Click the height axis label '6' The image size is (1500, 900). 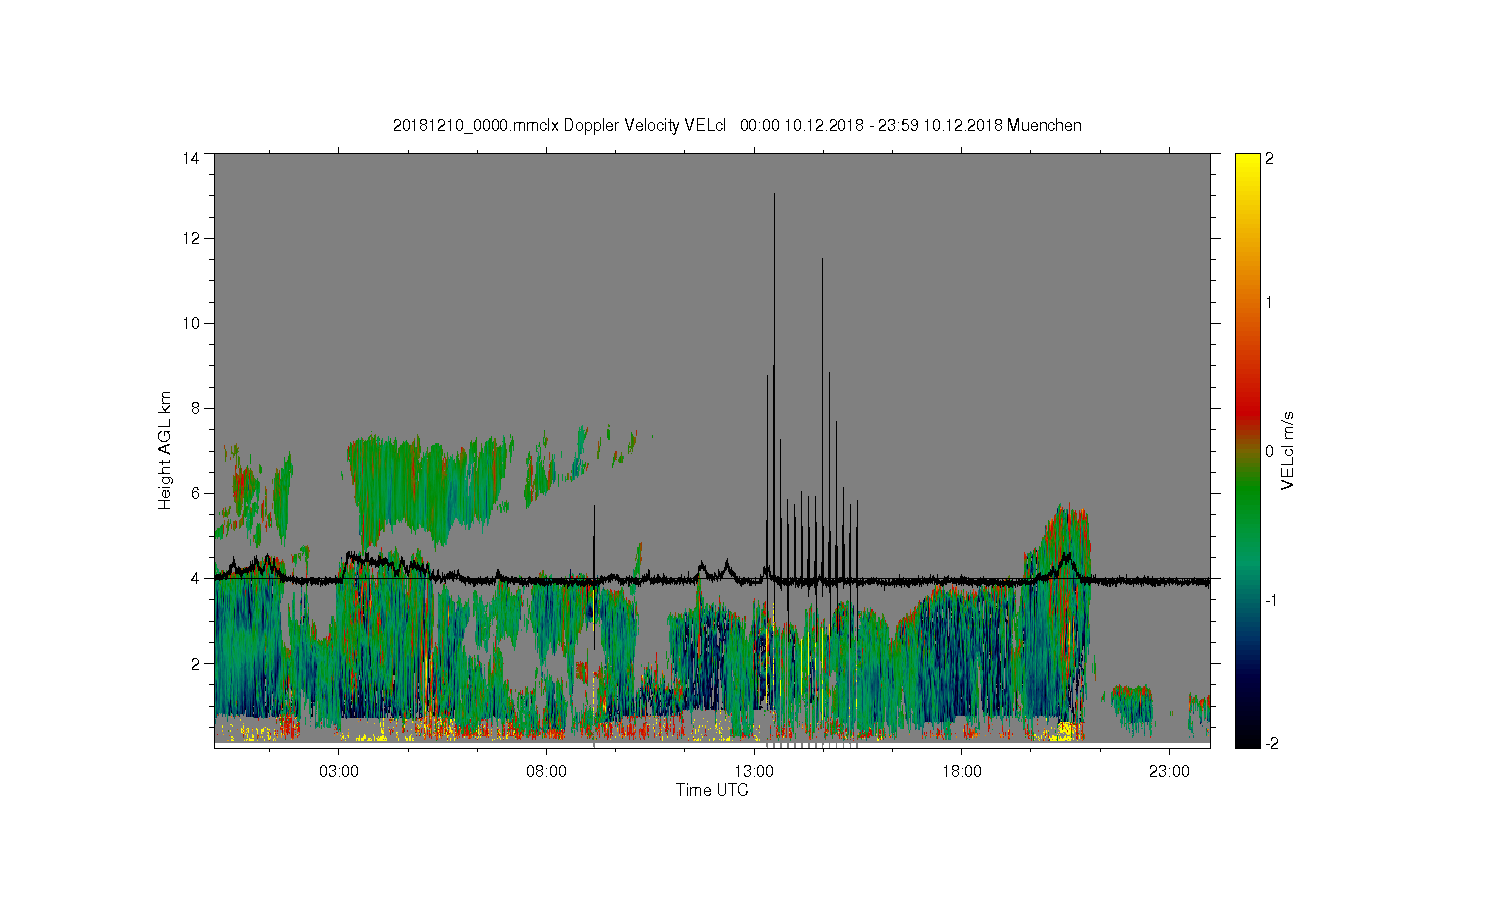[195, 493]
